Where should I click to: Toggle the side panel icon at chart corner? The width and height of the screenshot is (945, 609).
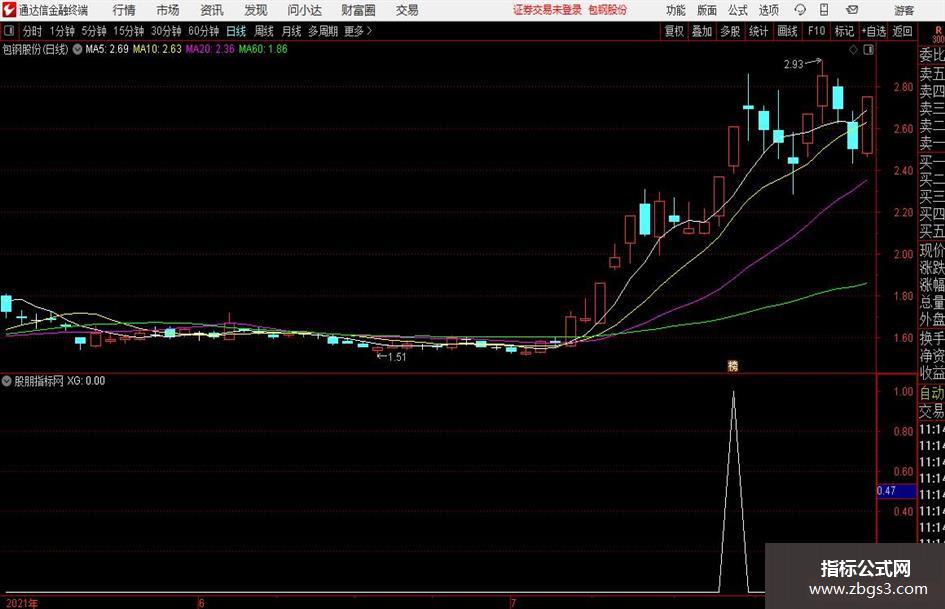click(x=868, y=50)
